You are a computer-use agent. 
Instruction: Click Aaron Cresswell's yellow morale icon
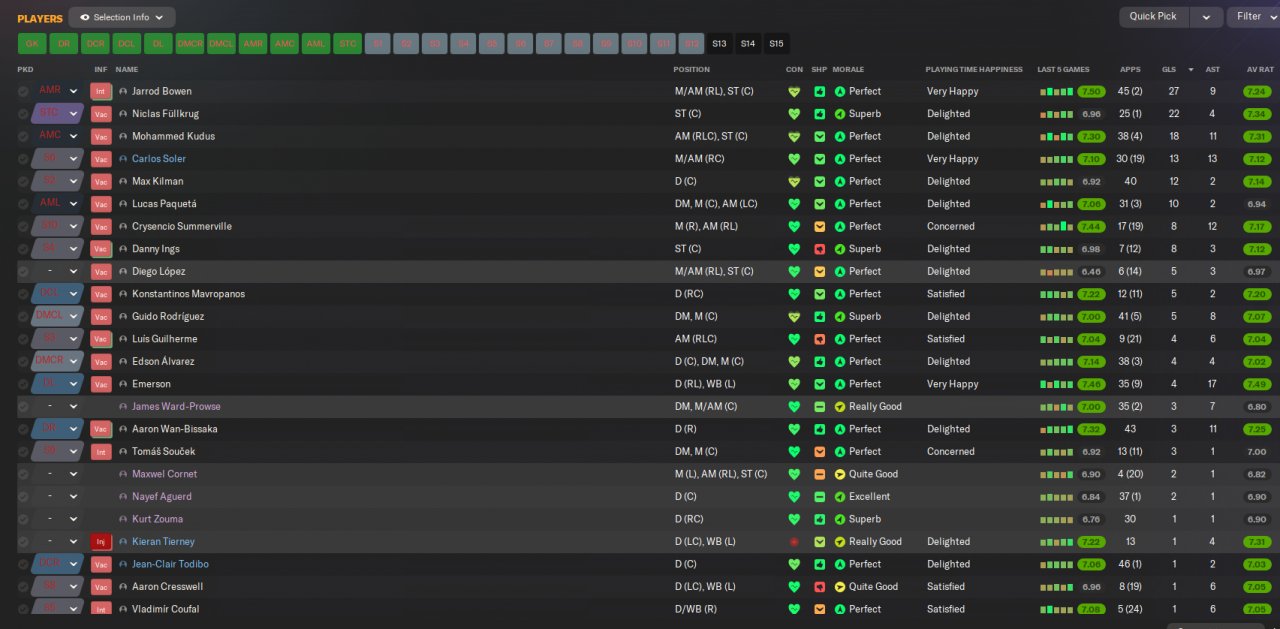(x=840, y=587)
